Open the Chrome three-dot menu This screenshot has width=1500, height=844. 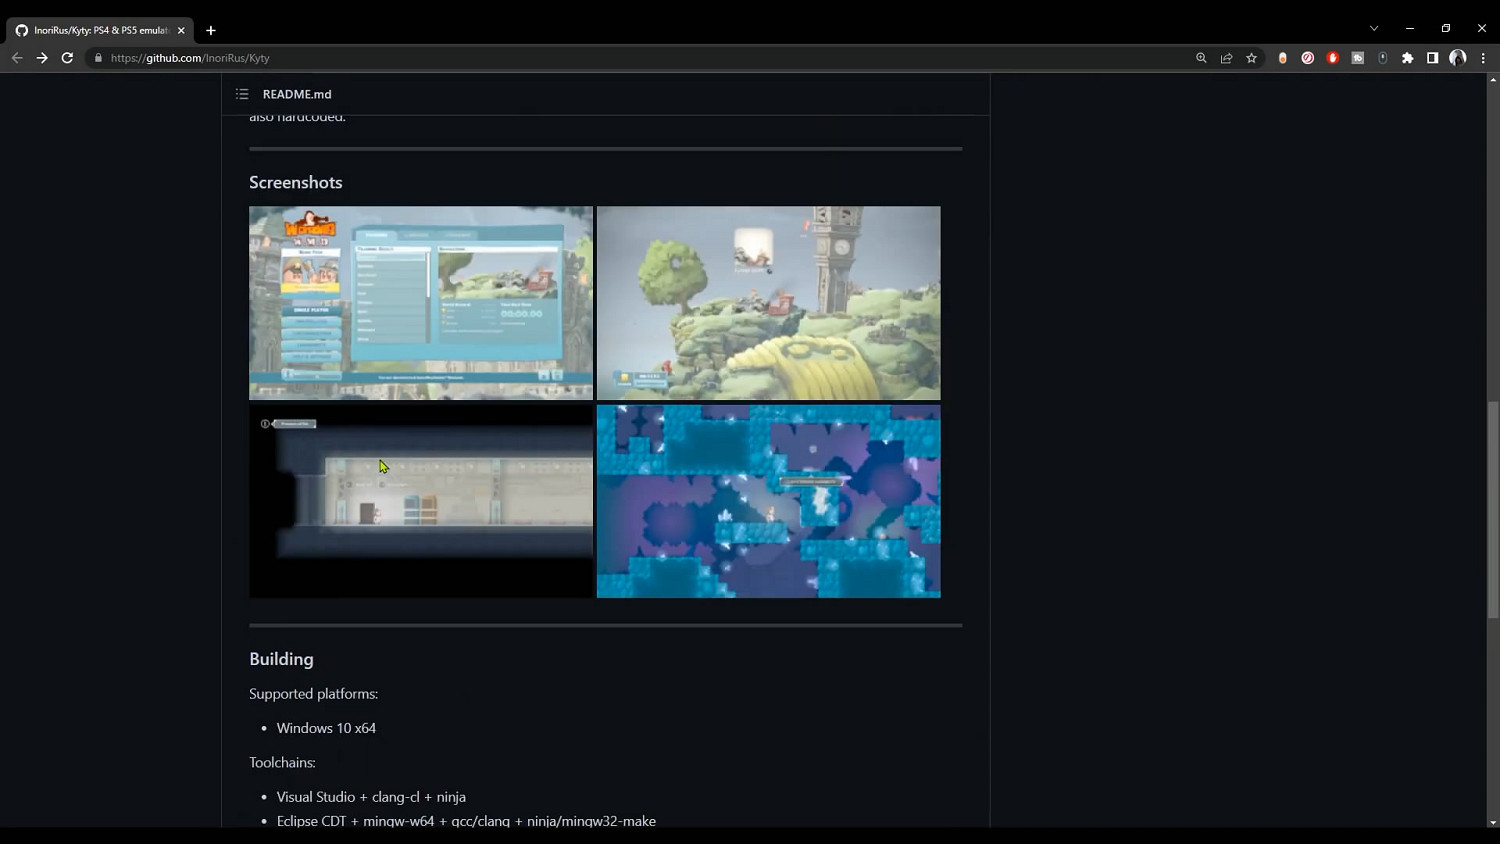pyautogui.click(x=1483, y=58)
